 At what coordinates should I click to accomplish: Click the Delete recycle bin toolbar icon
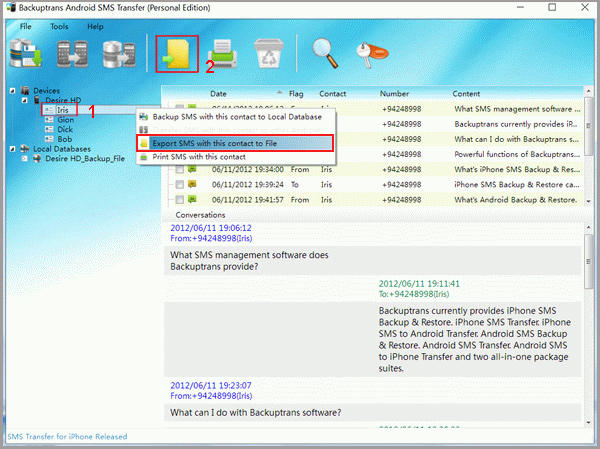click(x=269, y=54)
